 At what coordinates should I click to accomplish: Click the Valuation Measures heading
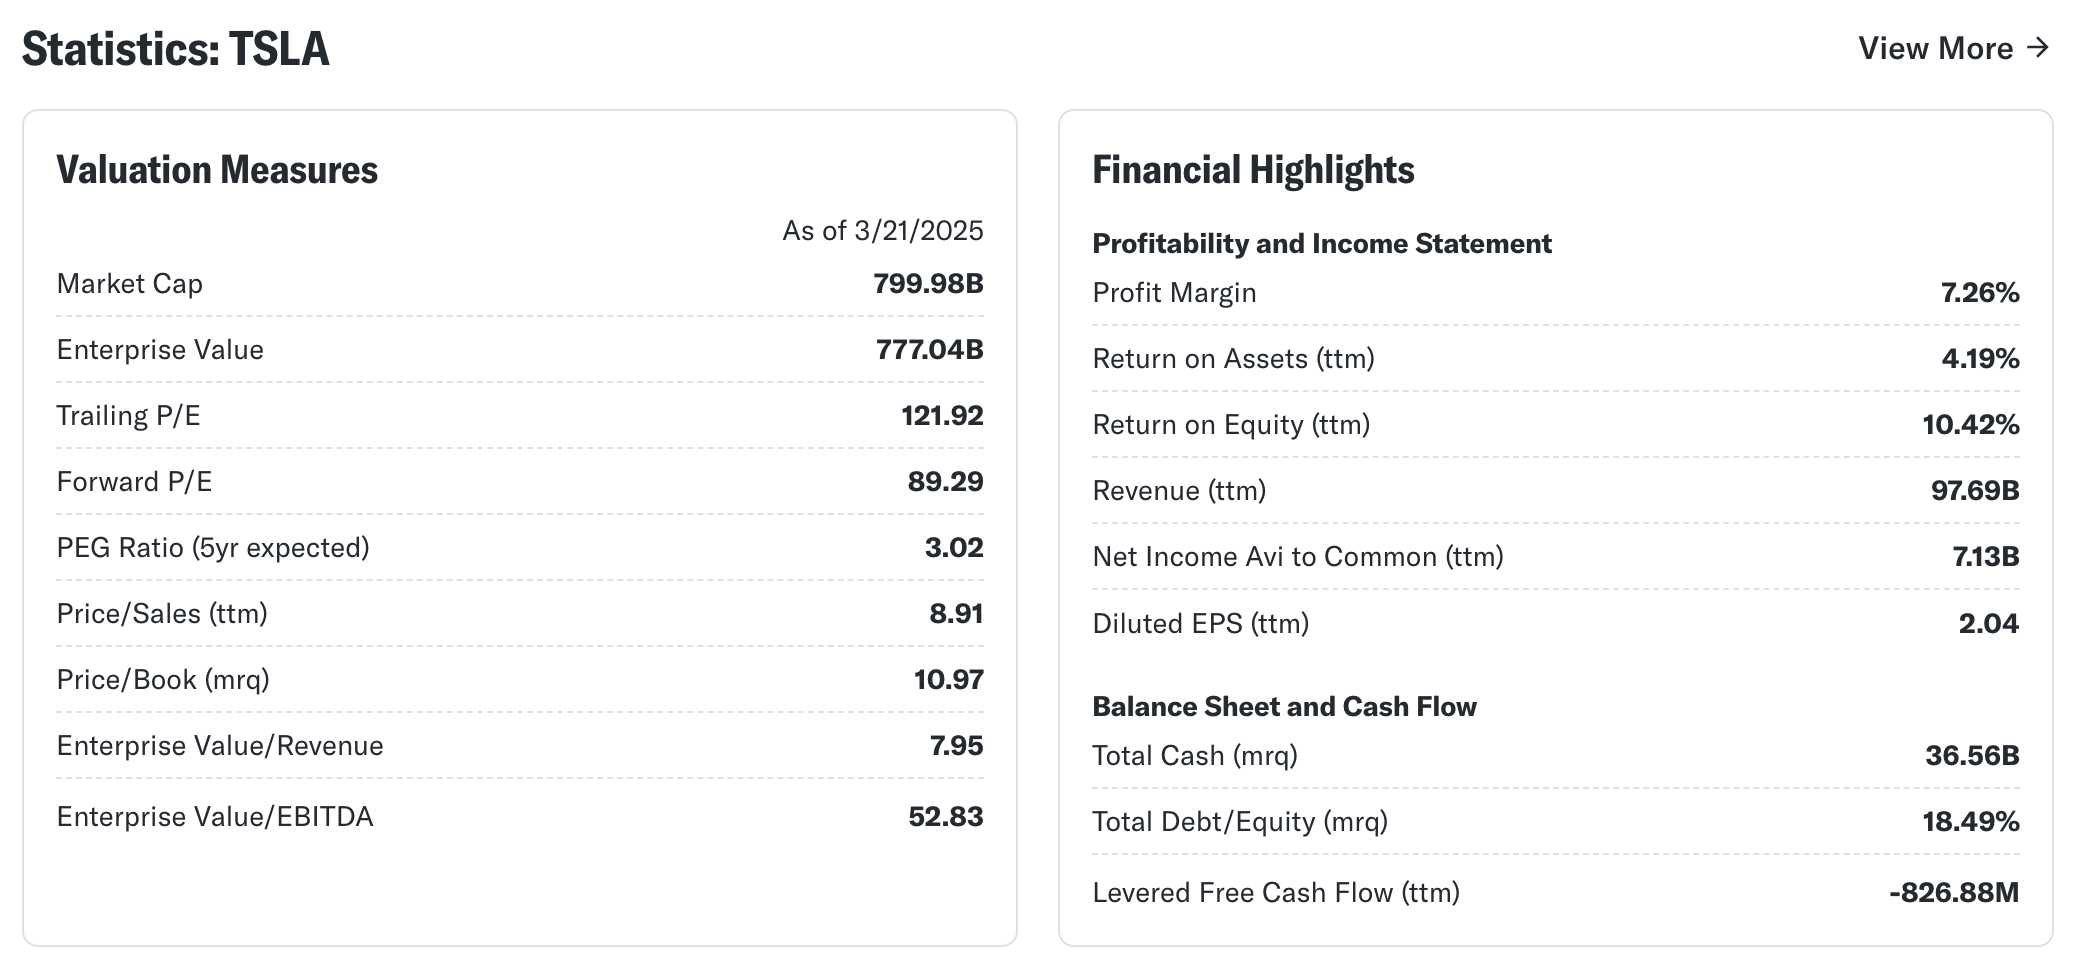coord(217,170)
